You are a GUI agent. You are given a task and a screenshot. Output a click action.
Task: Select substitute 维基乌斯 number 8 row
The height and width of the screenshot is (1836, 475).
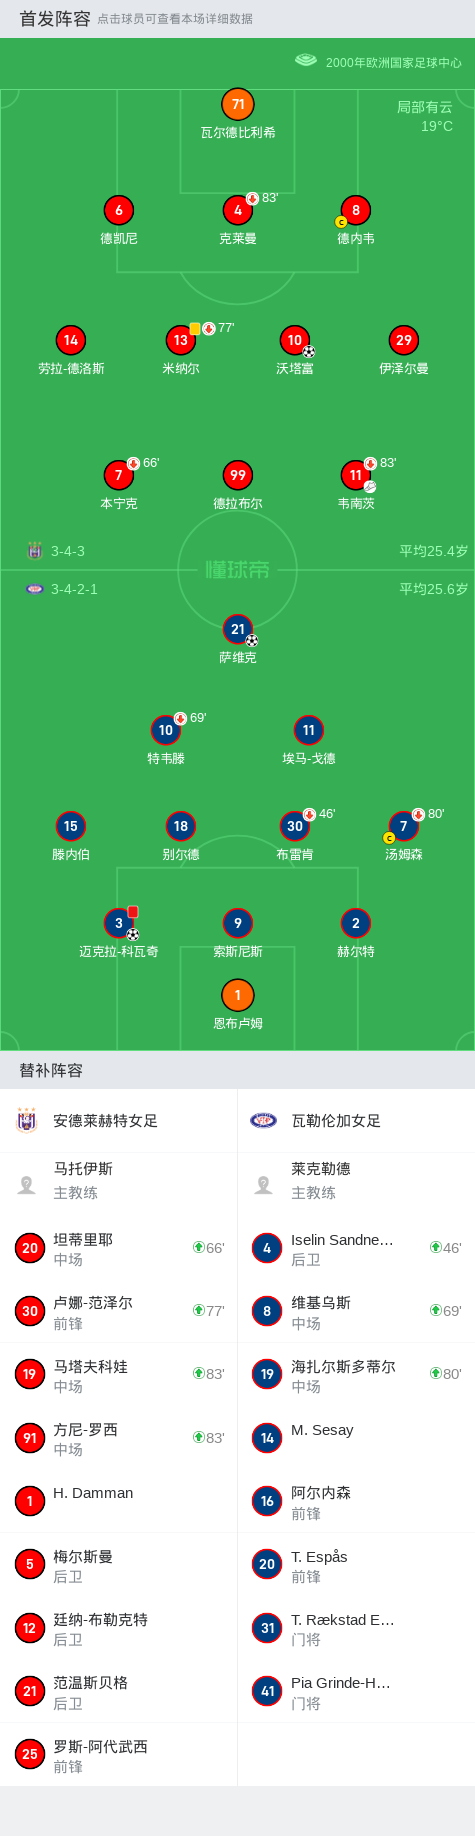pyautogui.click(x=356, y=1311)
